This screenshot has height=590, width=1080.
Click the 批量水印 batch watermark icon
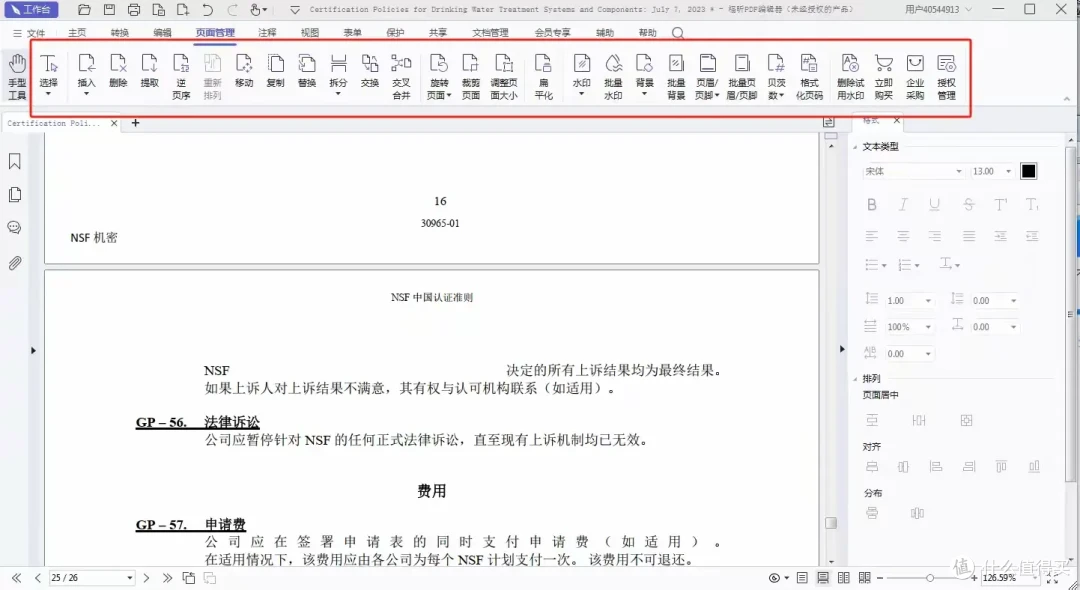click(613, 65)
